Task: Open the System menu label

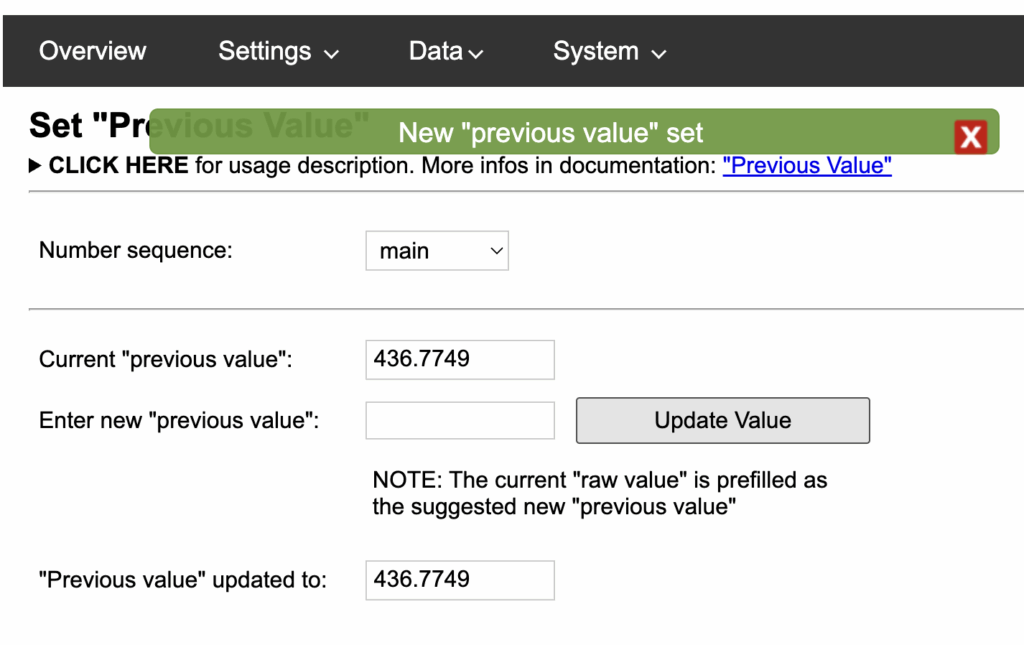Action: pos(595,51)
